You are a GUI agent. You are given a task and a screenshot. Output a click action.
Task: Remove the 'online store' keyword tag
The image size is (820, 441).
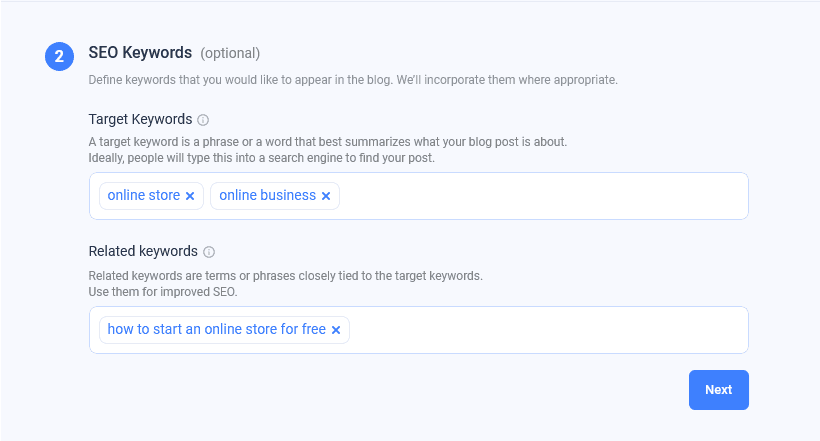click(190, 196)
